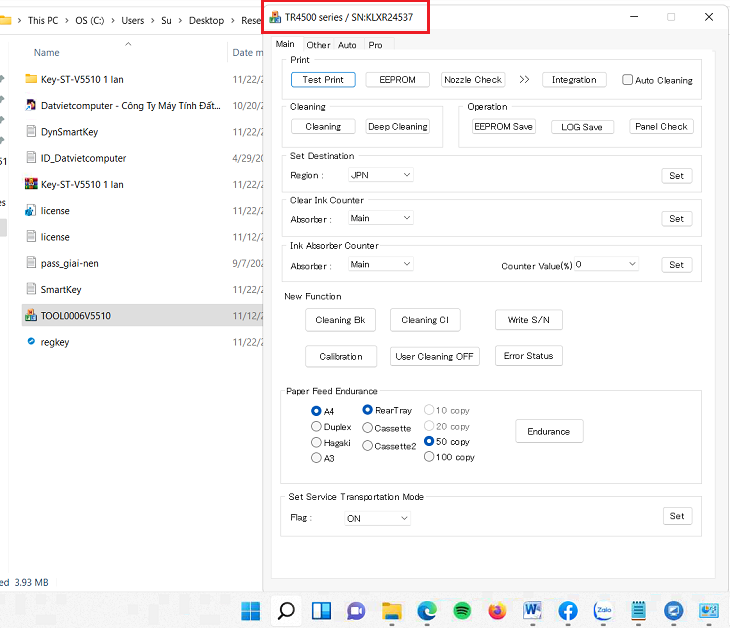The height and width of the screenshot is (628, 730).
Task: Click the TR4500 service tool title icon
Action: pyautogui.click(x=275, y=17)
